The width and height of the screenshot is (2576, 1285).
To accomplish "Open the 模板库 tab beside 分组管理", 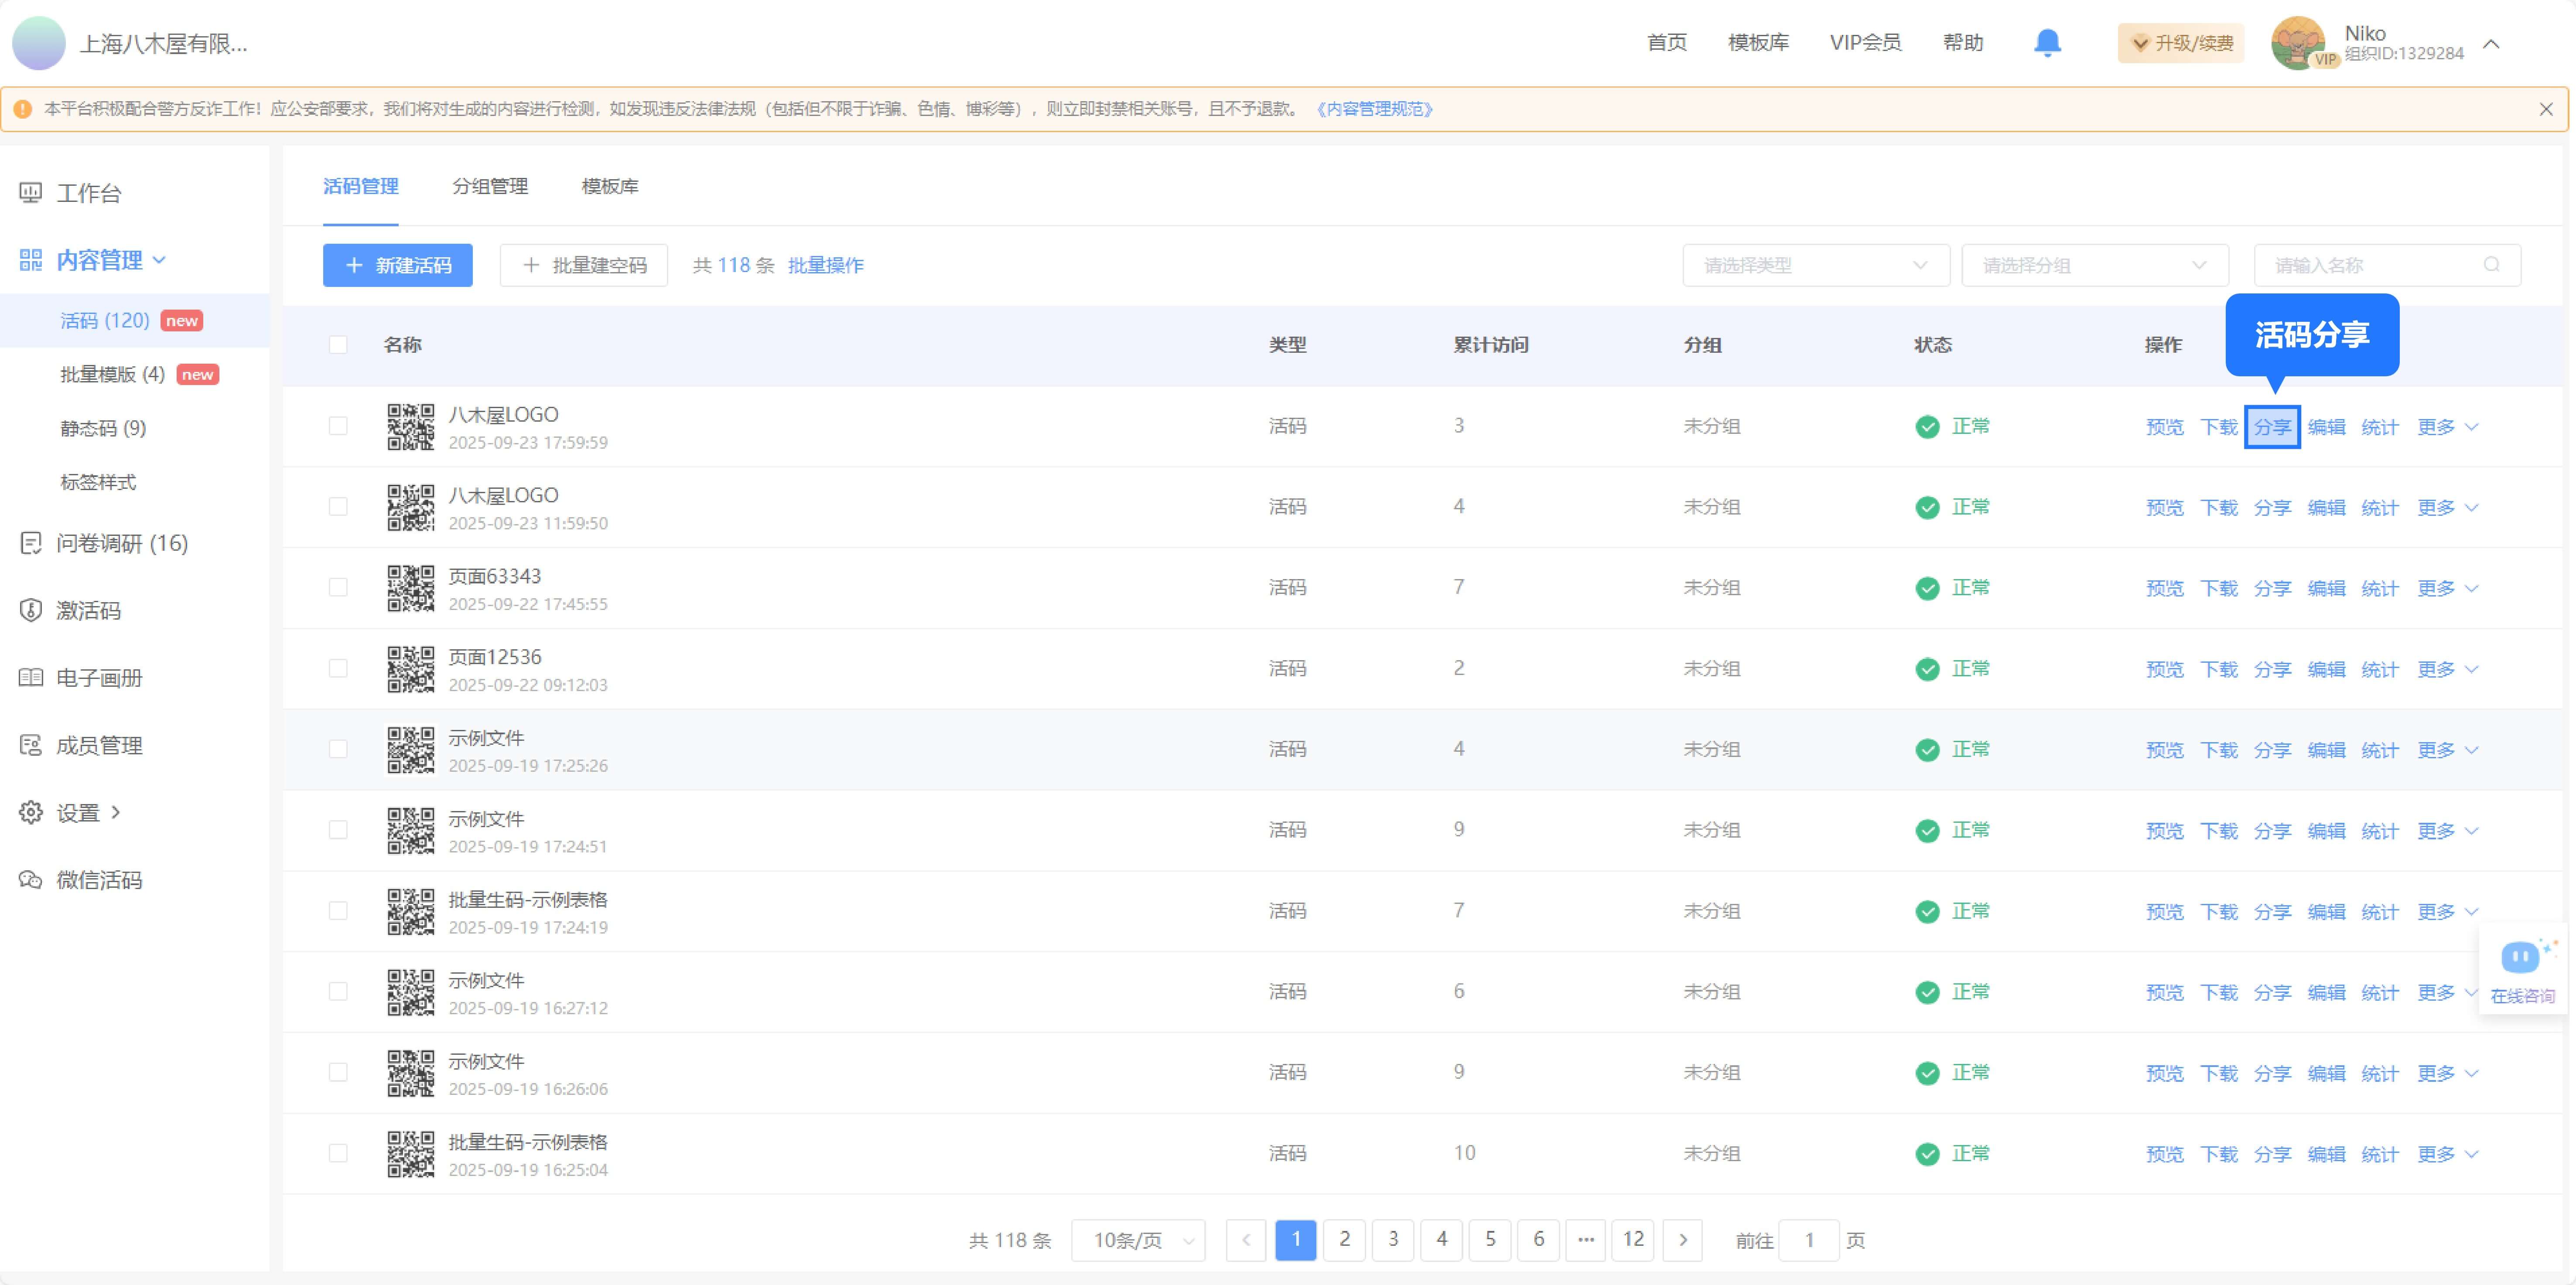I will click(x=610, y=186).
